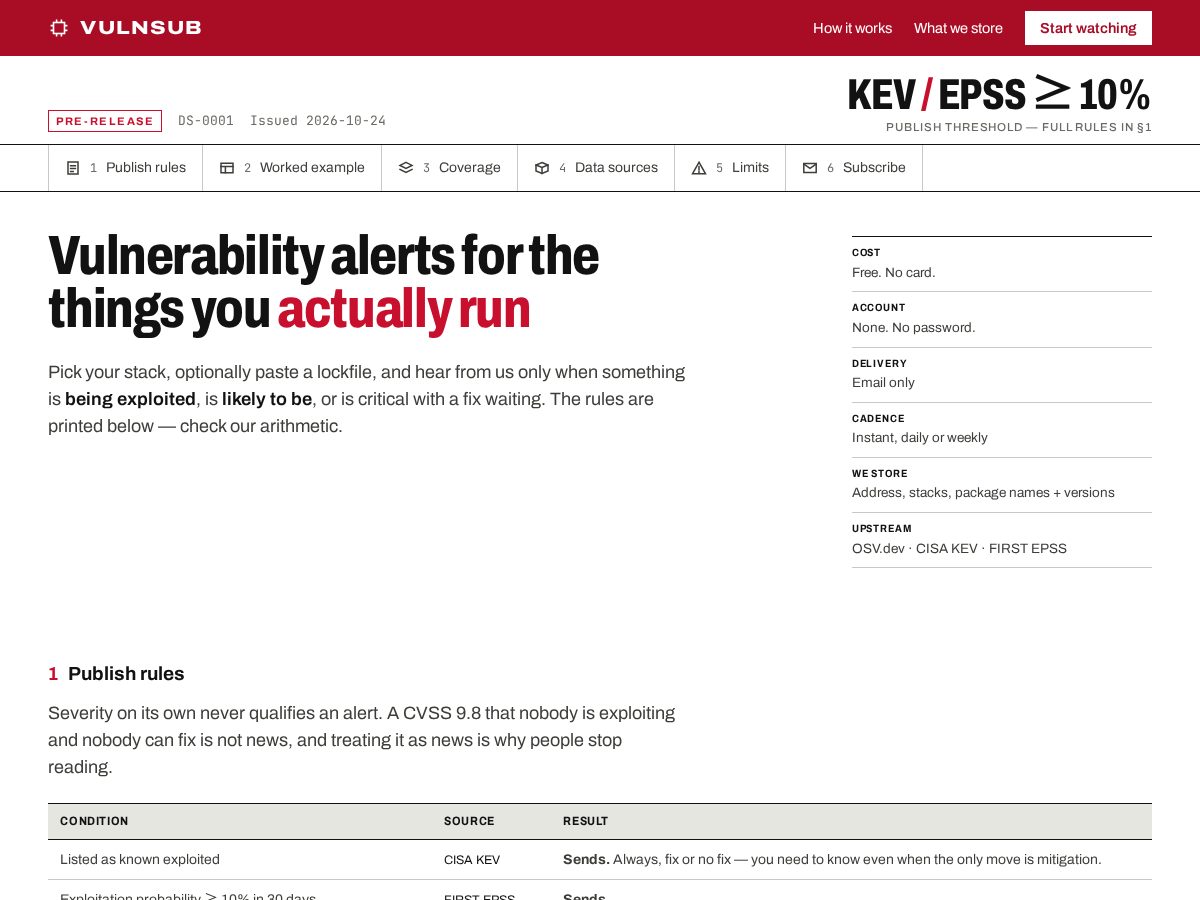
Task: Go to the Worked example tab
Action: pos(292,168)
